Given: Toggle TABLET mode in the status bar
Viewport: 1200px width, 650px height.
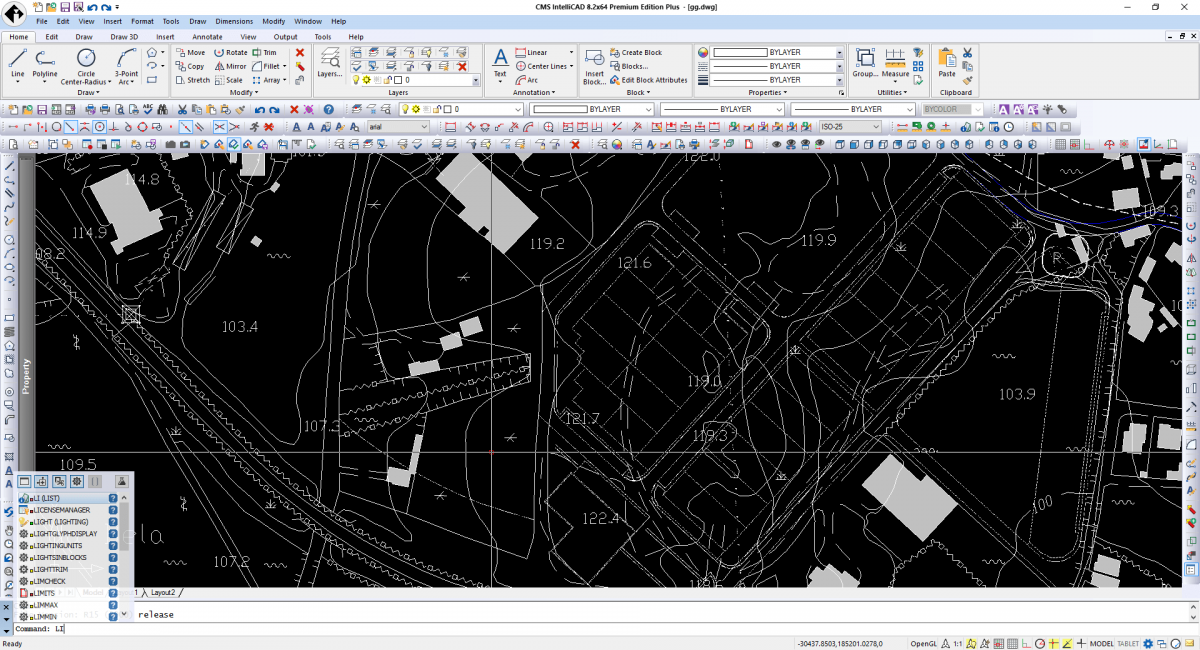Looking at the screenshot, I should 1127,643.
